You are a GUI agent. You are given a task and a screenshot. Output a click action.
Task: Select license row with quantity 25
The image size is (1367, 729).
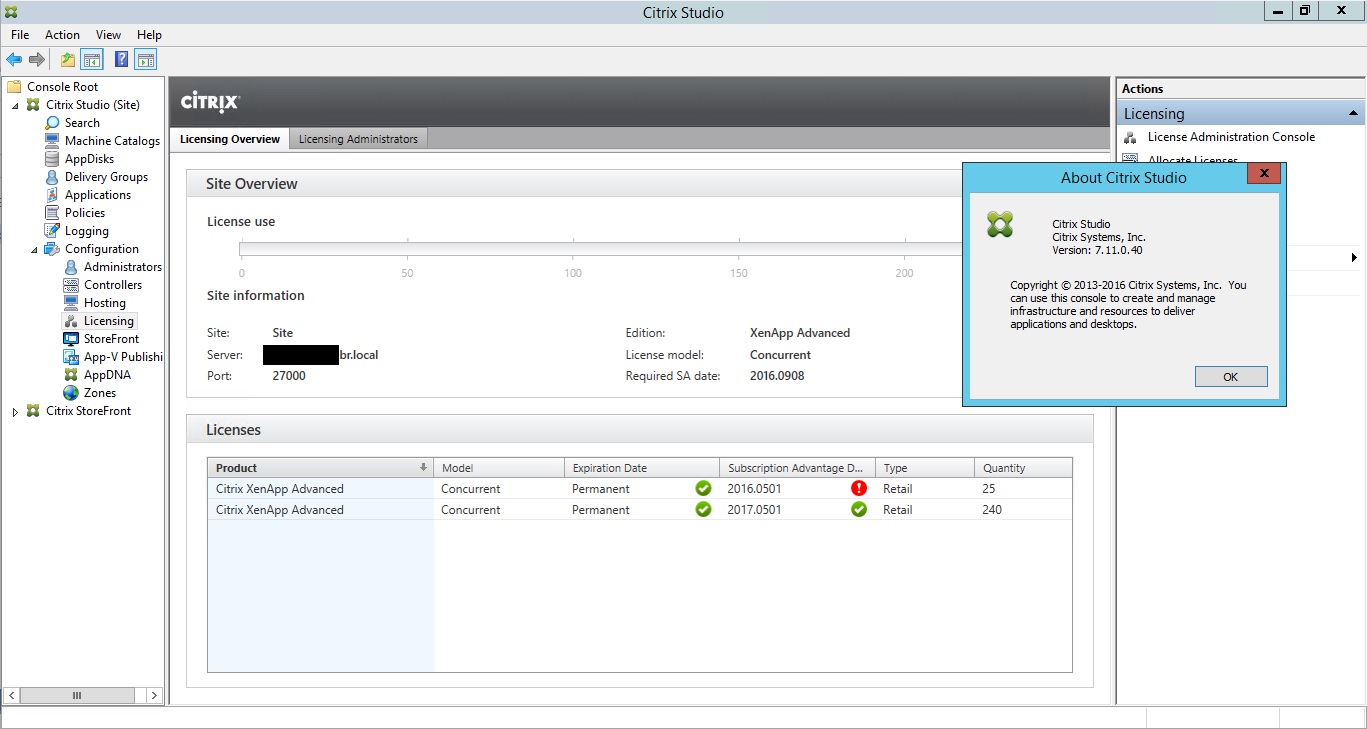640,489
